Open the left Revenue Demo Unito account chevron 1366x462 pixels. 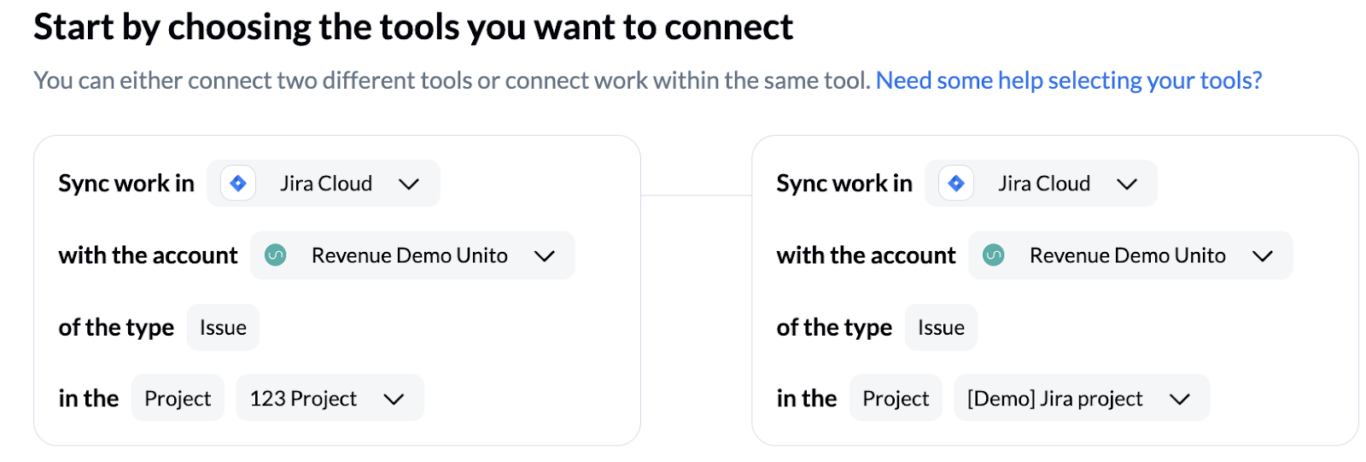click(x=544, y=256)
